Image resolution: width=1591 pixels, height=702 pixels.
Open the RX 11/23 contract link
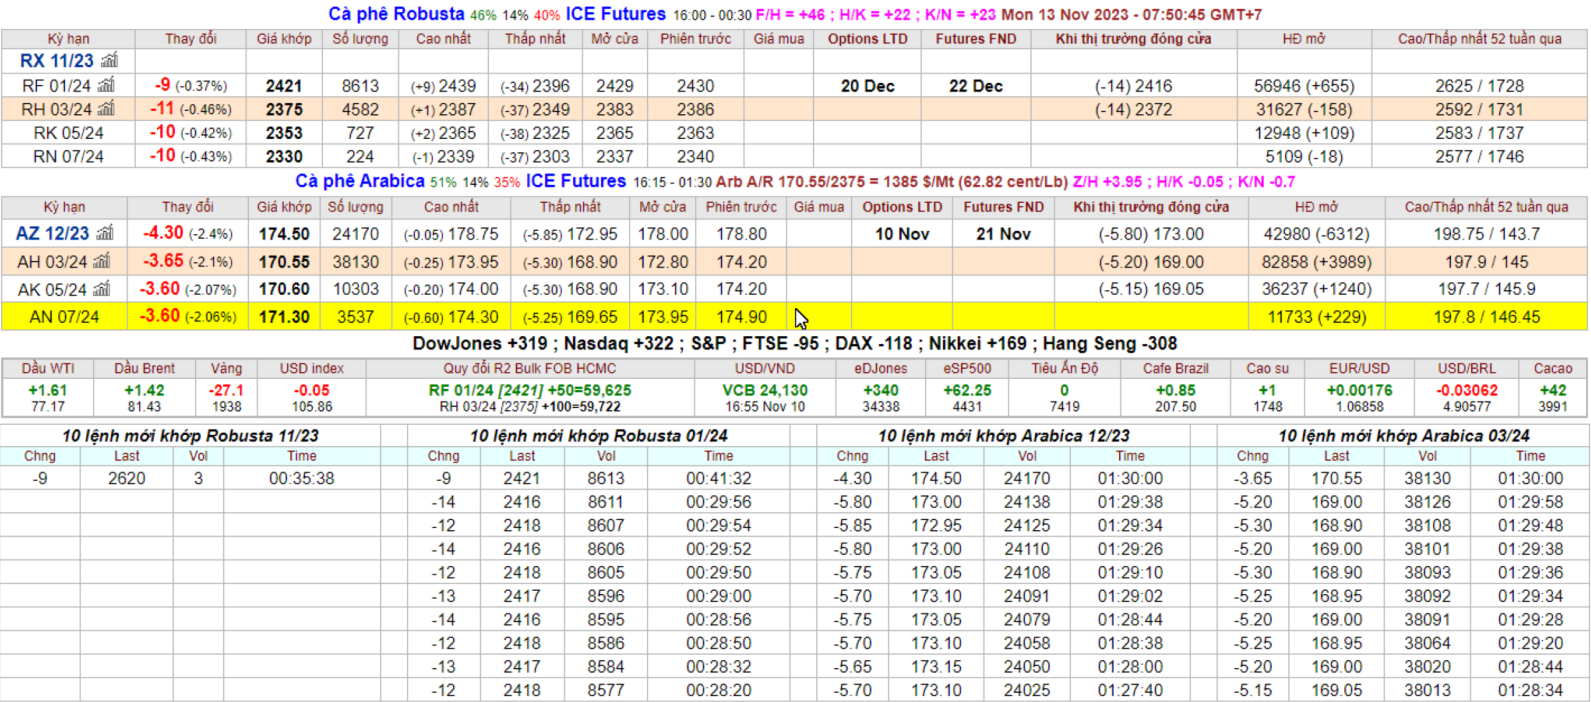point(56,61)
